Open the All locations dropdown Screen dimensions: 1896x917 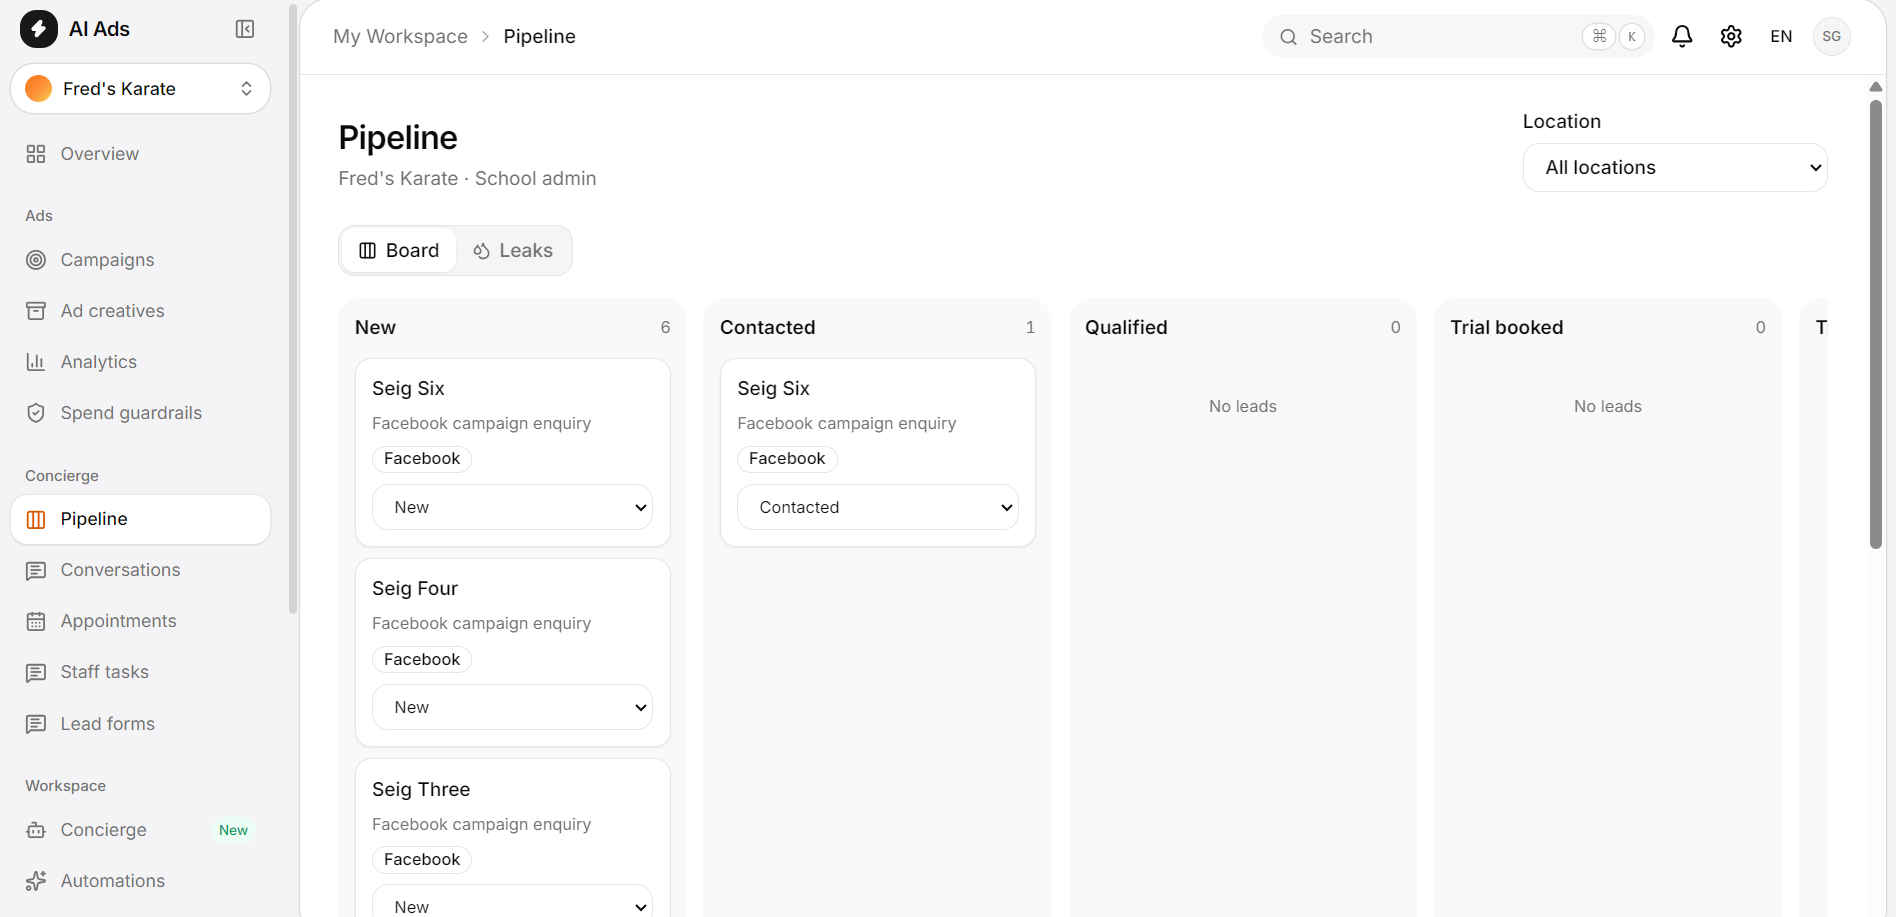click(1675, 168)
